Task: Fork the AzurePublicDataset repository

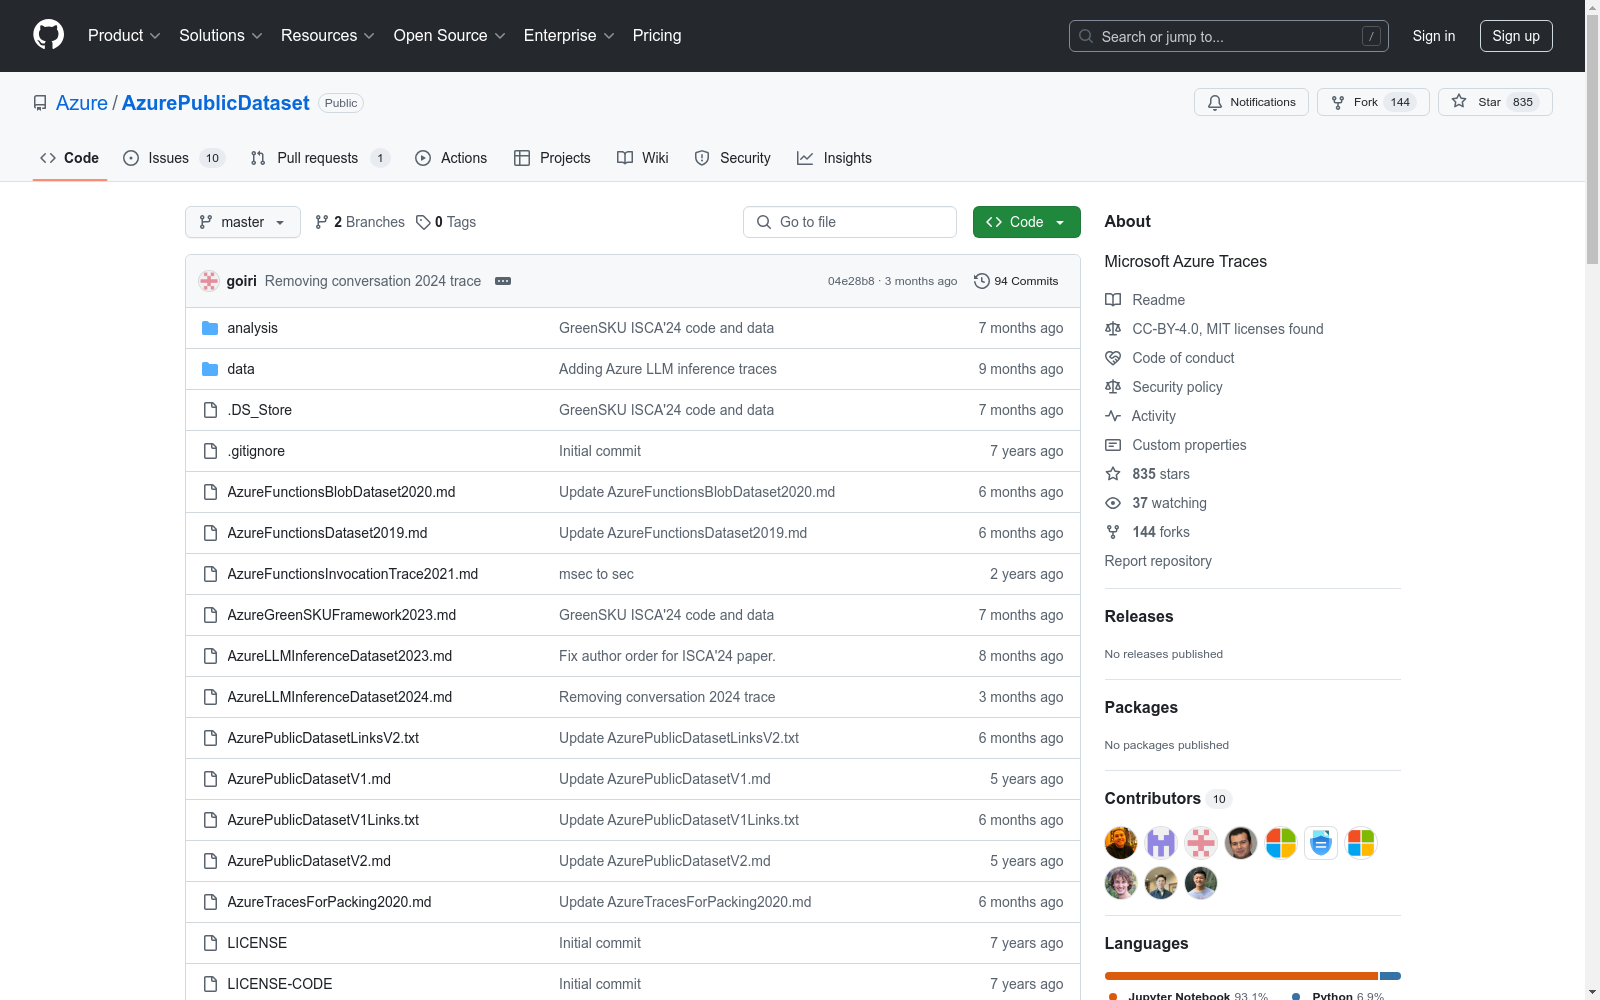Action: (1373, 102)
